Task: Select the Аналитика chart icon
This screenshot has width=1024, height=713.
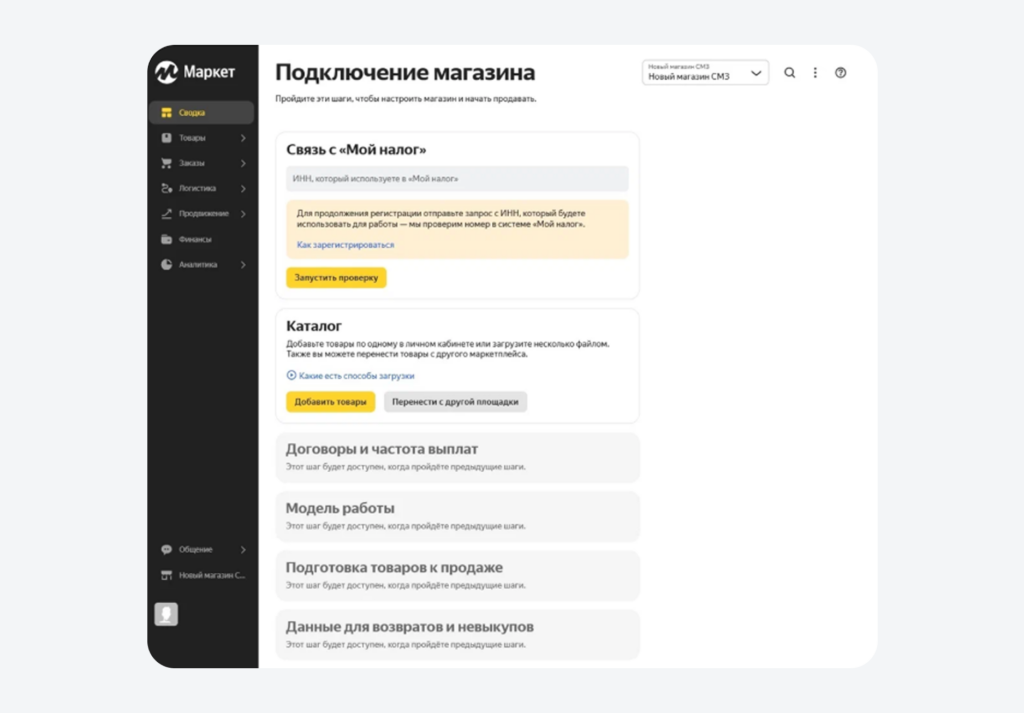Action: point(166,264)
